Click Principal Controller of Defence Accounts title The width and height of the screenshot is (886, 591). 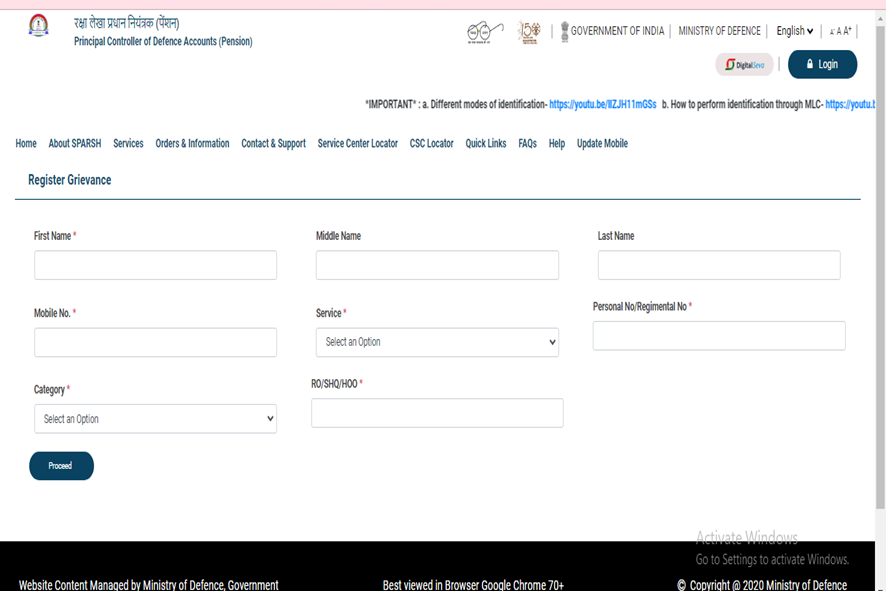coord(163,41)
